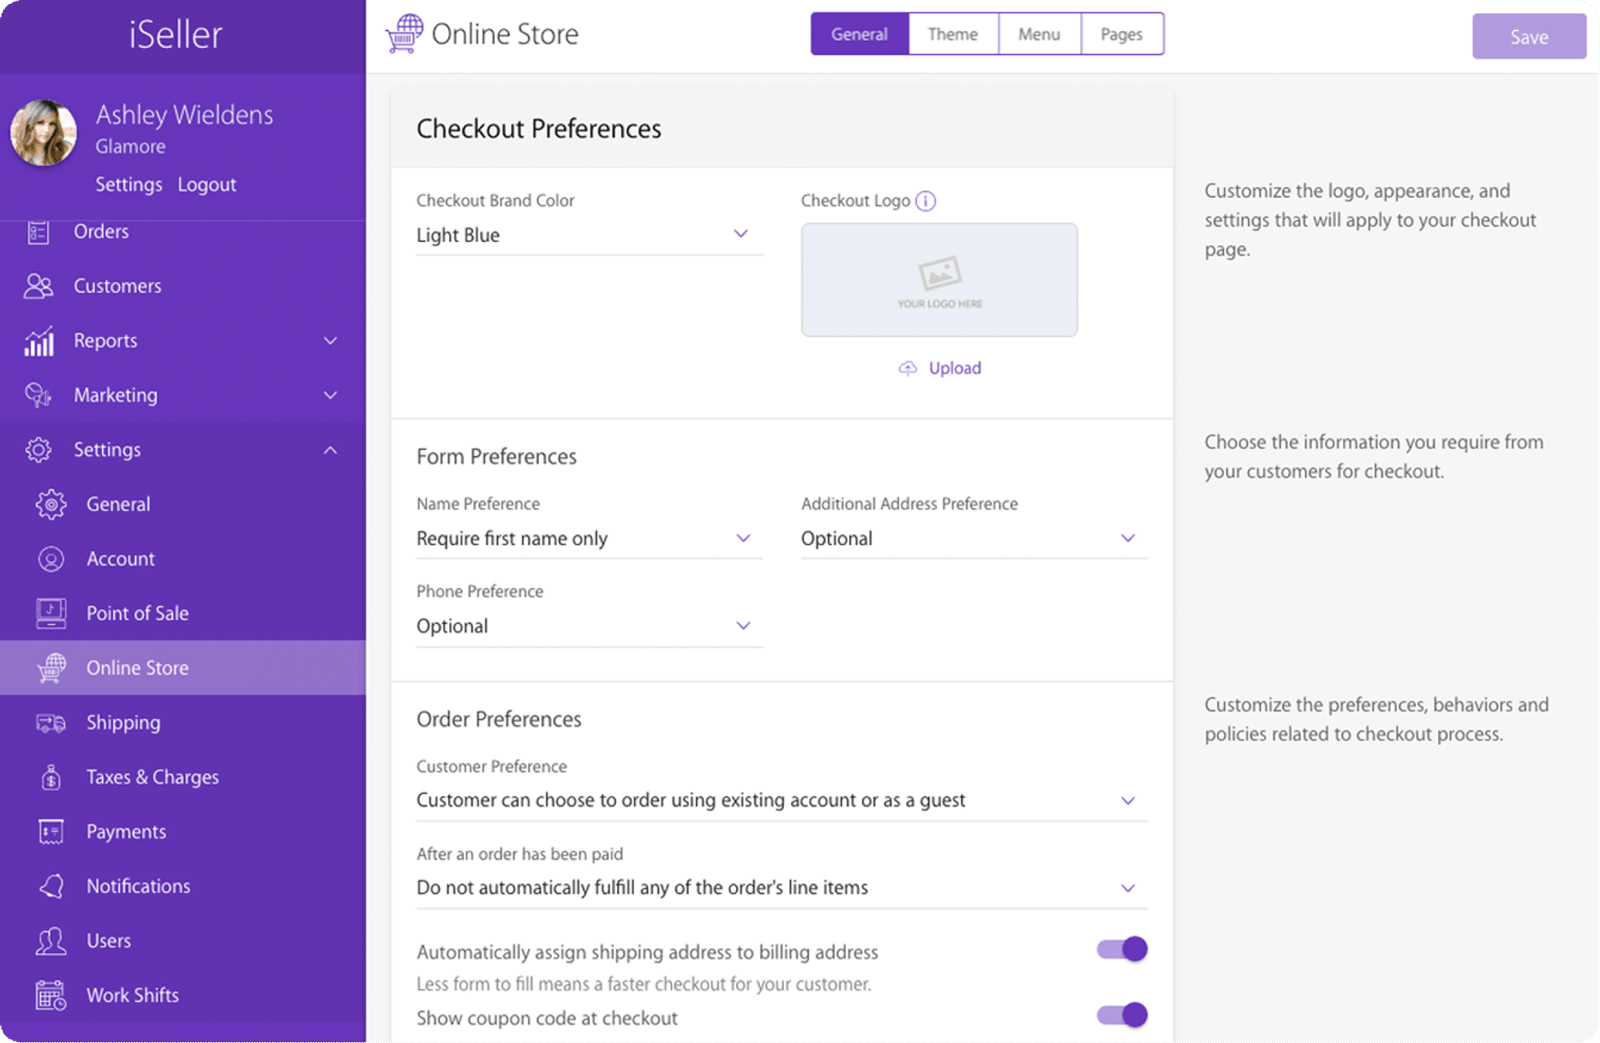Click the Users icon in sidebar

(51, 941)
